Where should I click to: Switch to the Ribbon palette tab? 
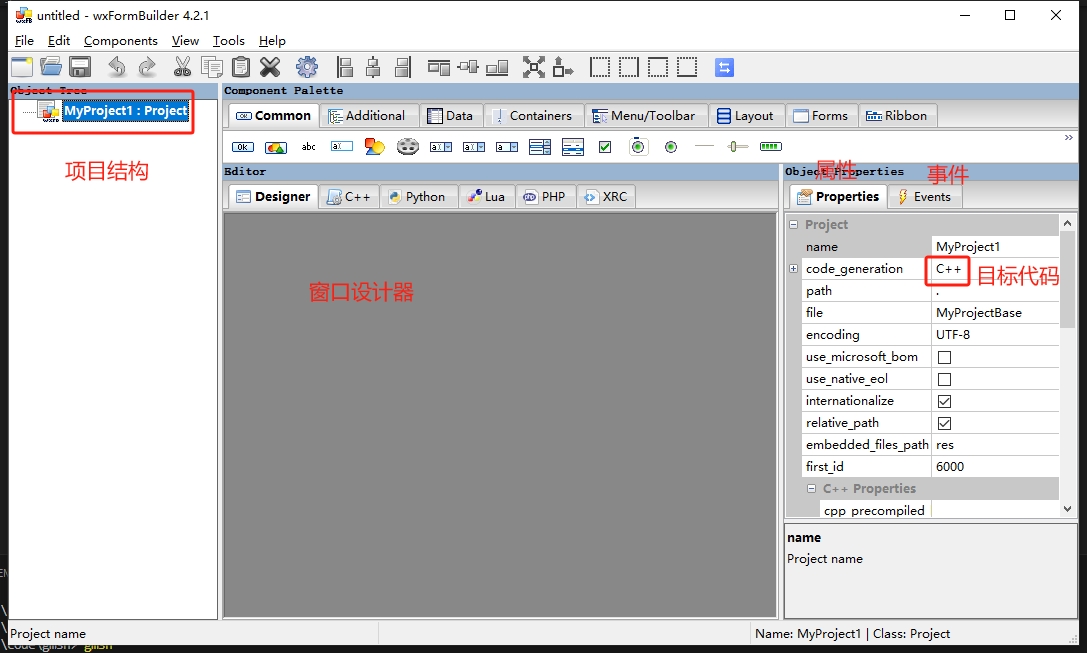coord(898,116)
